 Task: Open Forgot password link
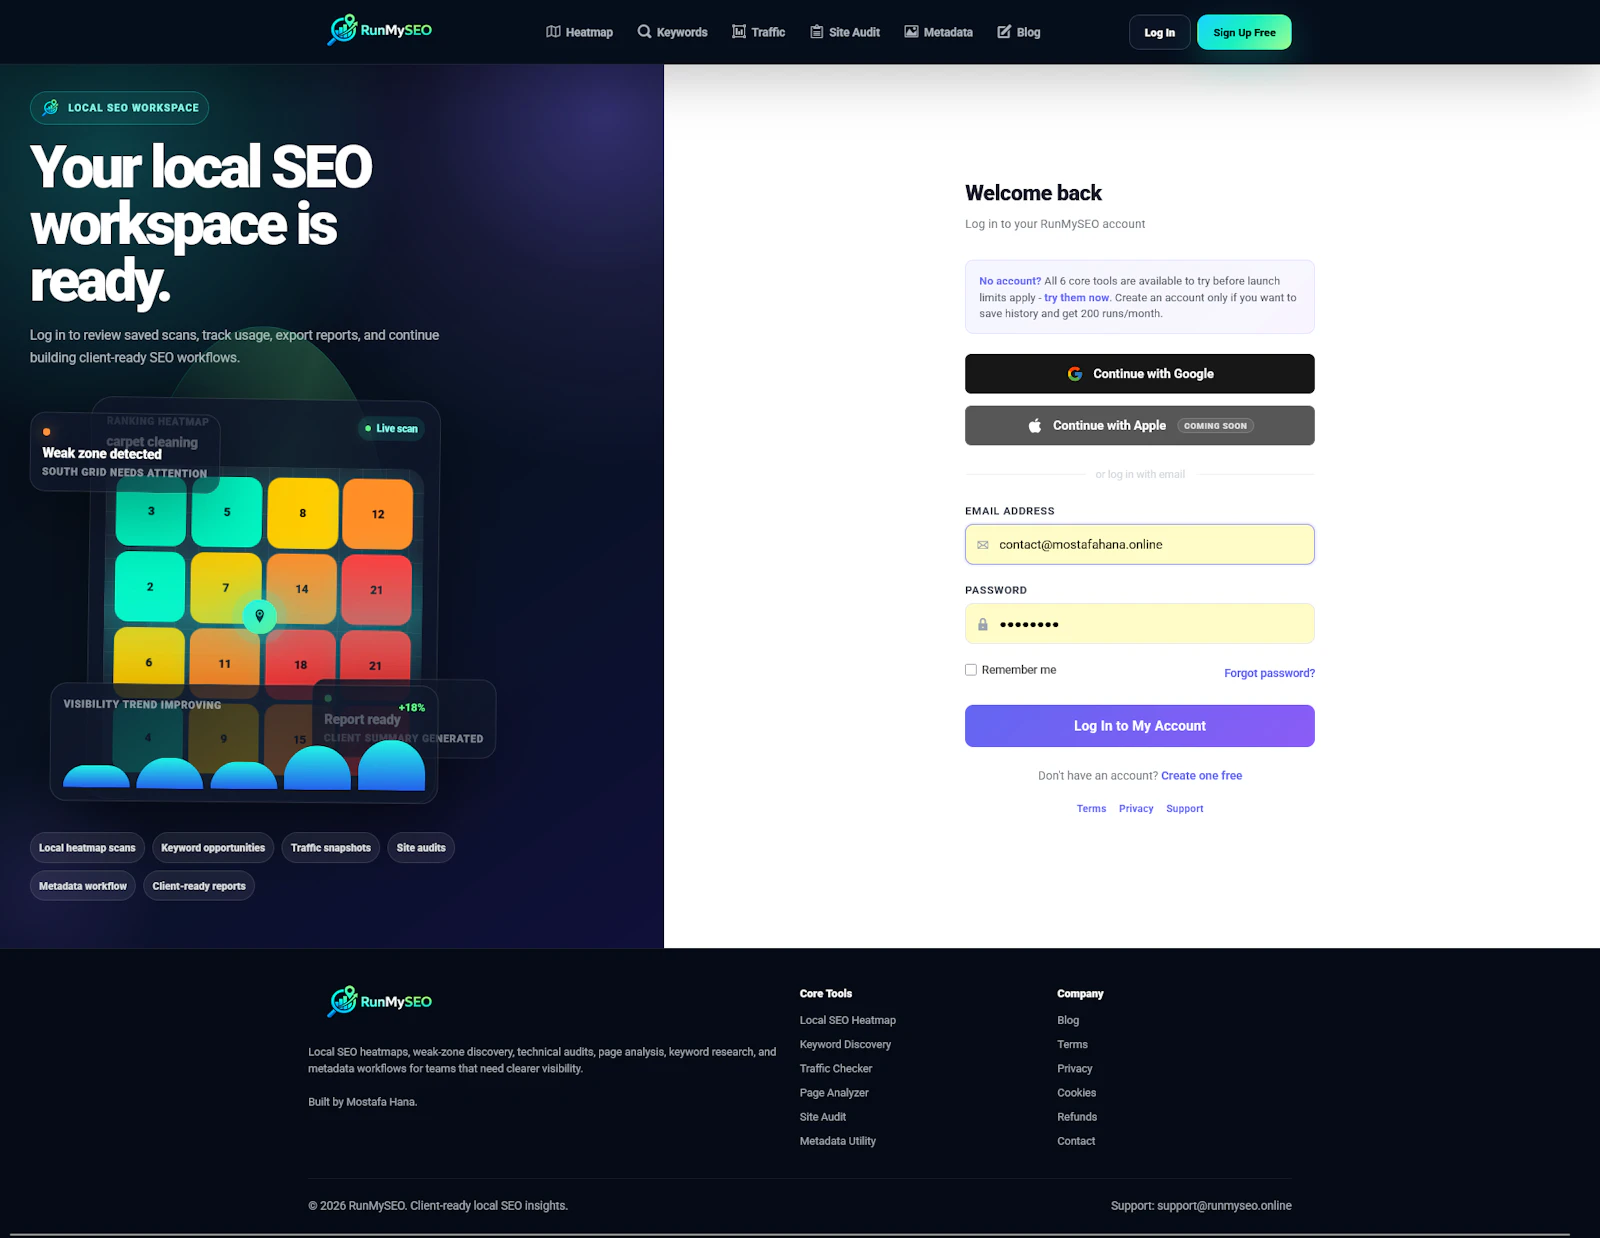point(1269,673)
